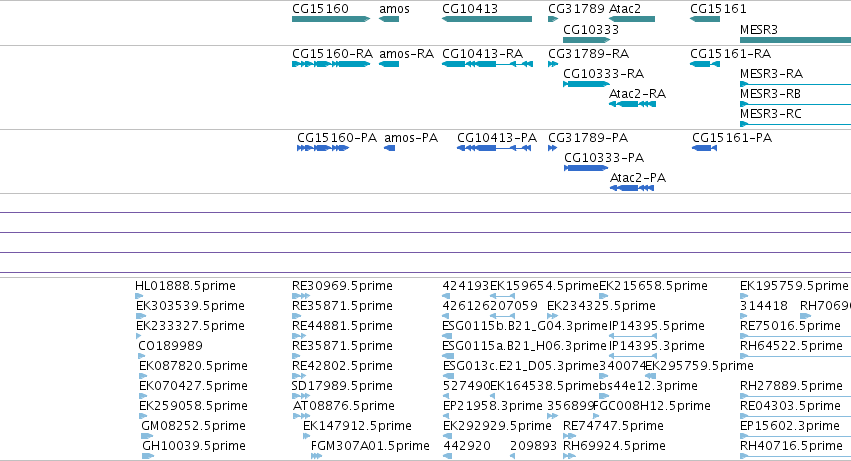The width and height of the screenshot is (851, 461).
Task: Open the EK215658.5prime EST label
Action: point(653,286)
